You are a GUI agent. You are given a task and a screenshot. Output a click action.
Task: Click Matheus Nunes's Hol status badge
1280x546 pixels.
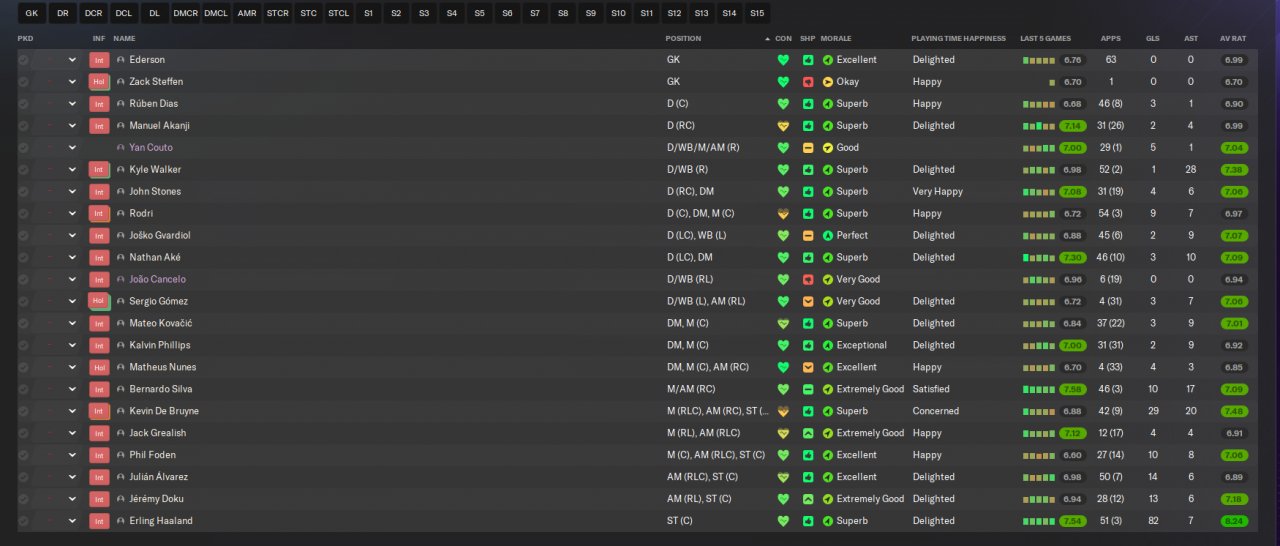[x=98, y=368]
